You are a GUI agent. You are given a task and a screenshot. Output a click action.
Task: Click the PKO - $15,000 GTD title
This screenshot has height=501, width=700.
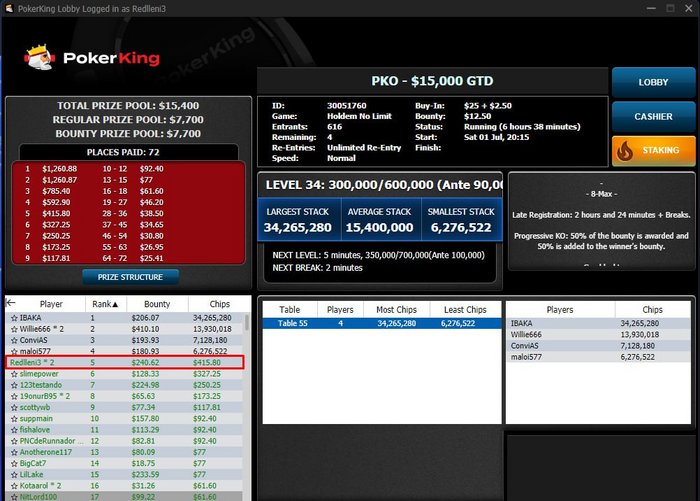[x=432, y=81]
